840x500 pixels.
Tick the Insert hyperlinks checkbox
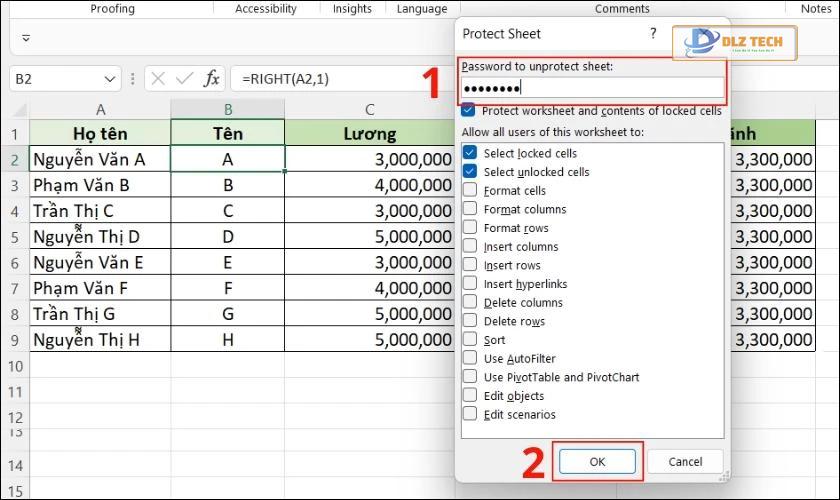coord(470,283)
